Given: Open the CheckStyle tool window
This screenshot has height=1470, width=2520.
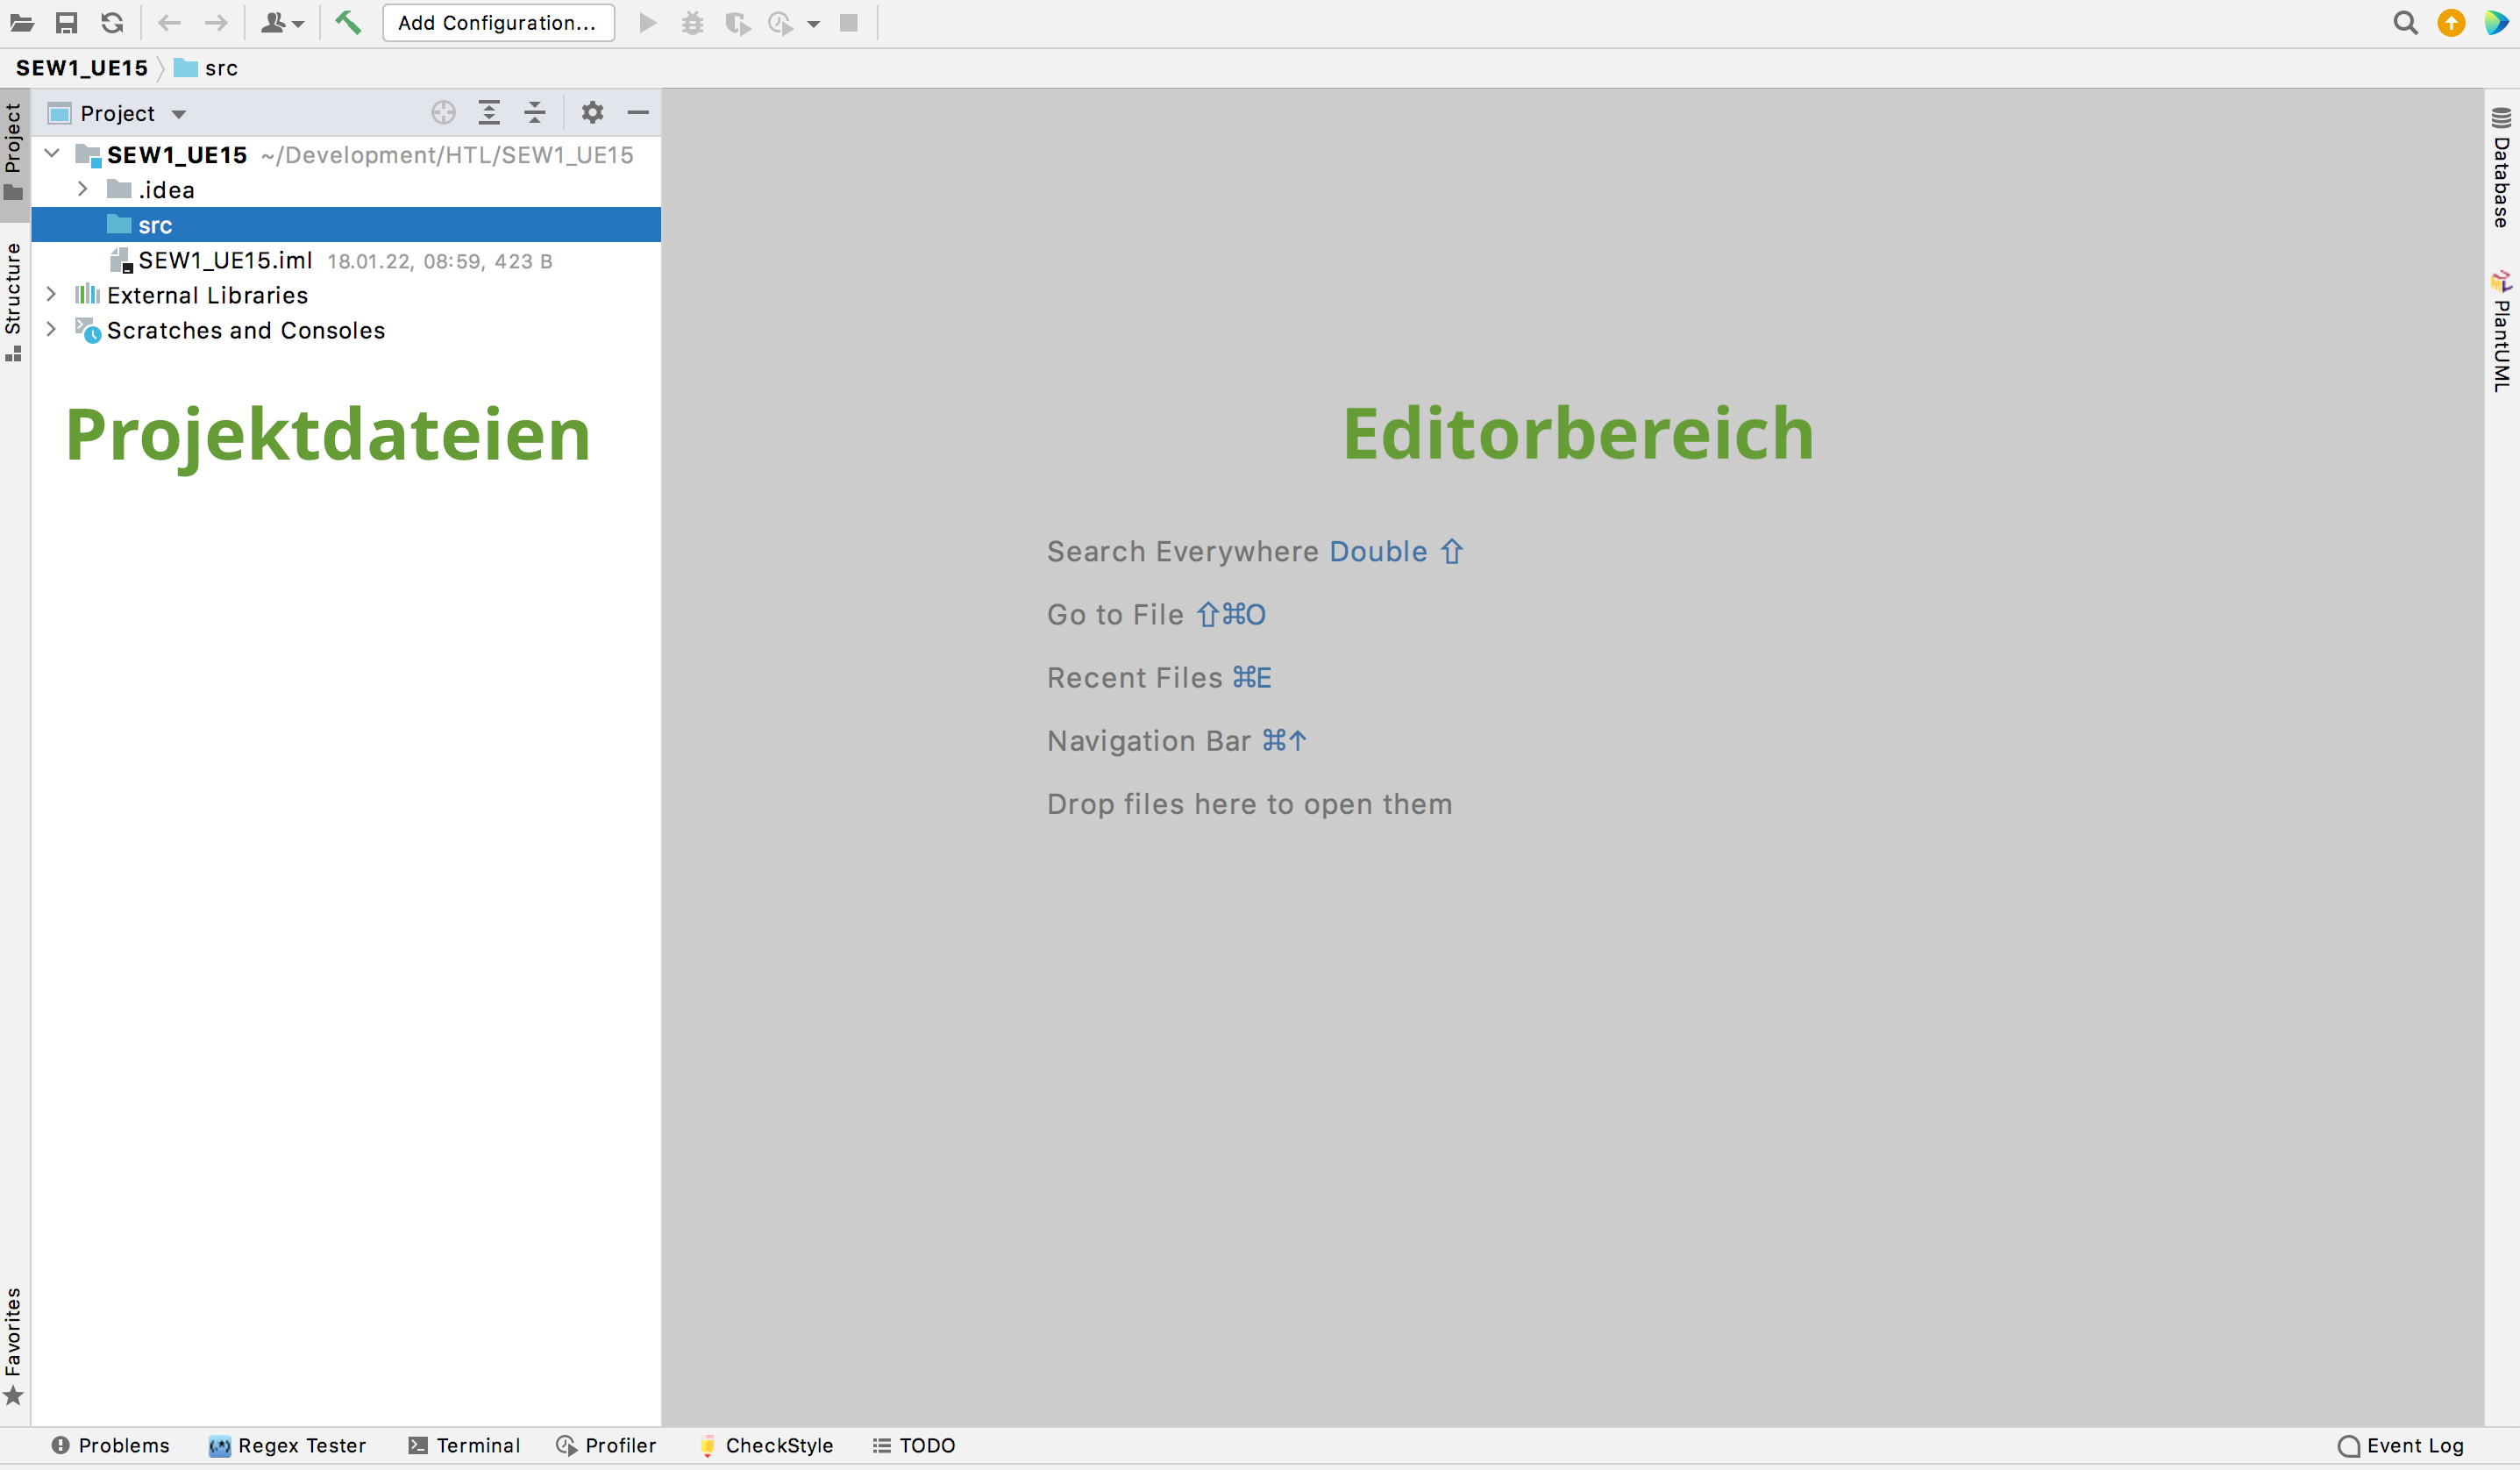Looking at the screenshot, I should [767, 1445].
